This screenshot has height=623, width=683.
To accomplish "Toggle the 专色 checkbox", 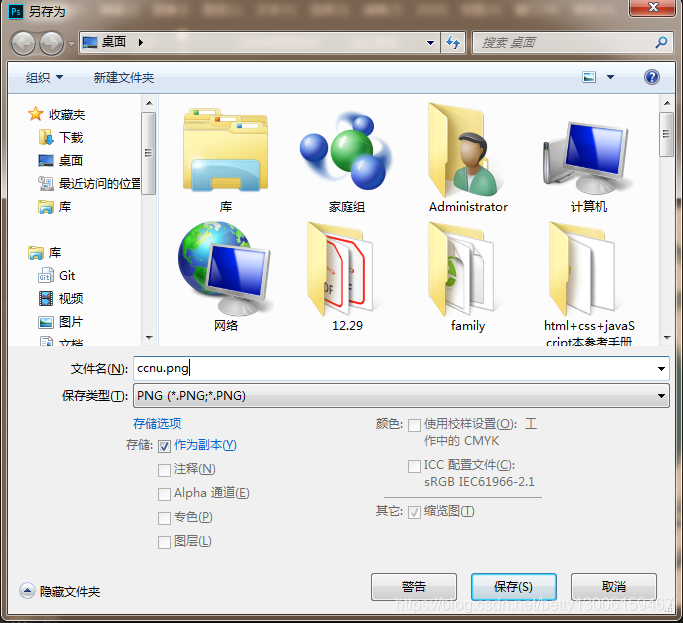I will click(164, 518).
